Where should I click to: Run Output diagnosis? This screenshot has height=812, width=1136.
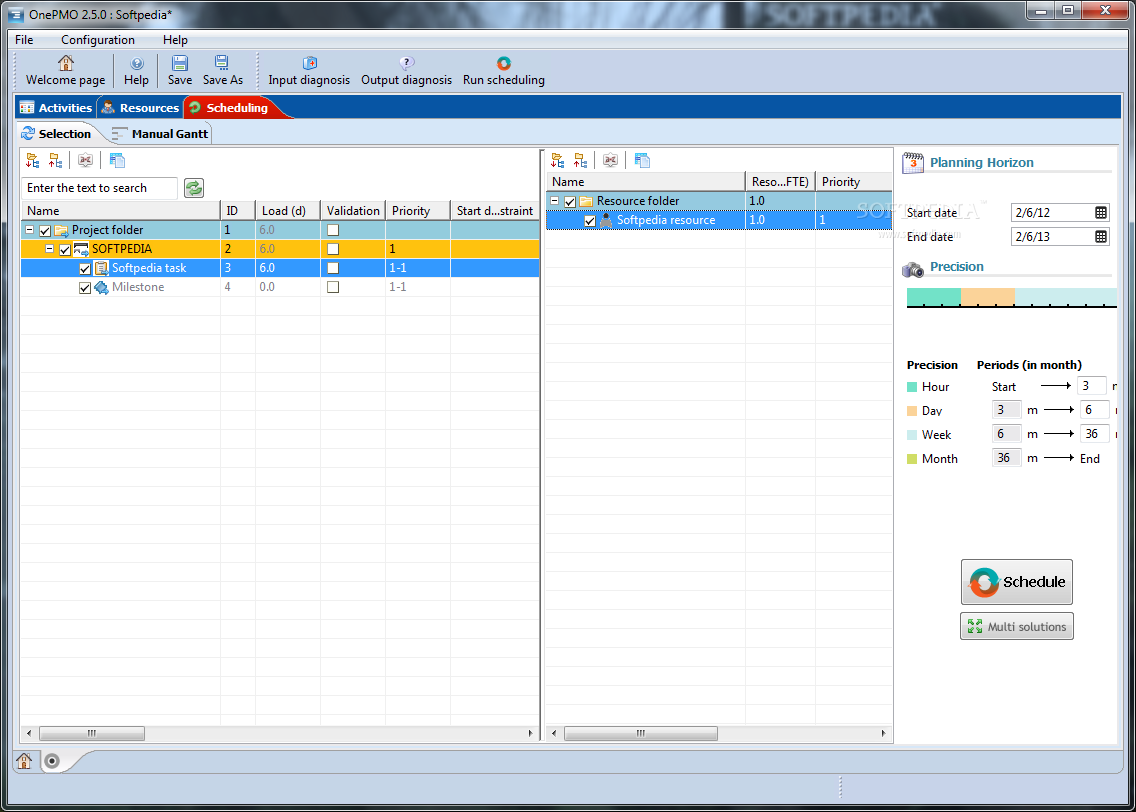(406, 71)
